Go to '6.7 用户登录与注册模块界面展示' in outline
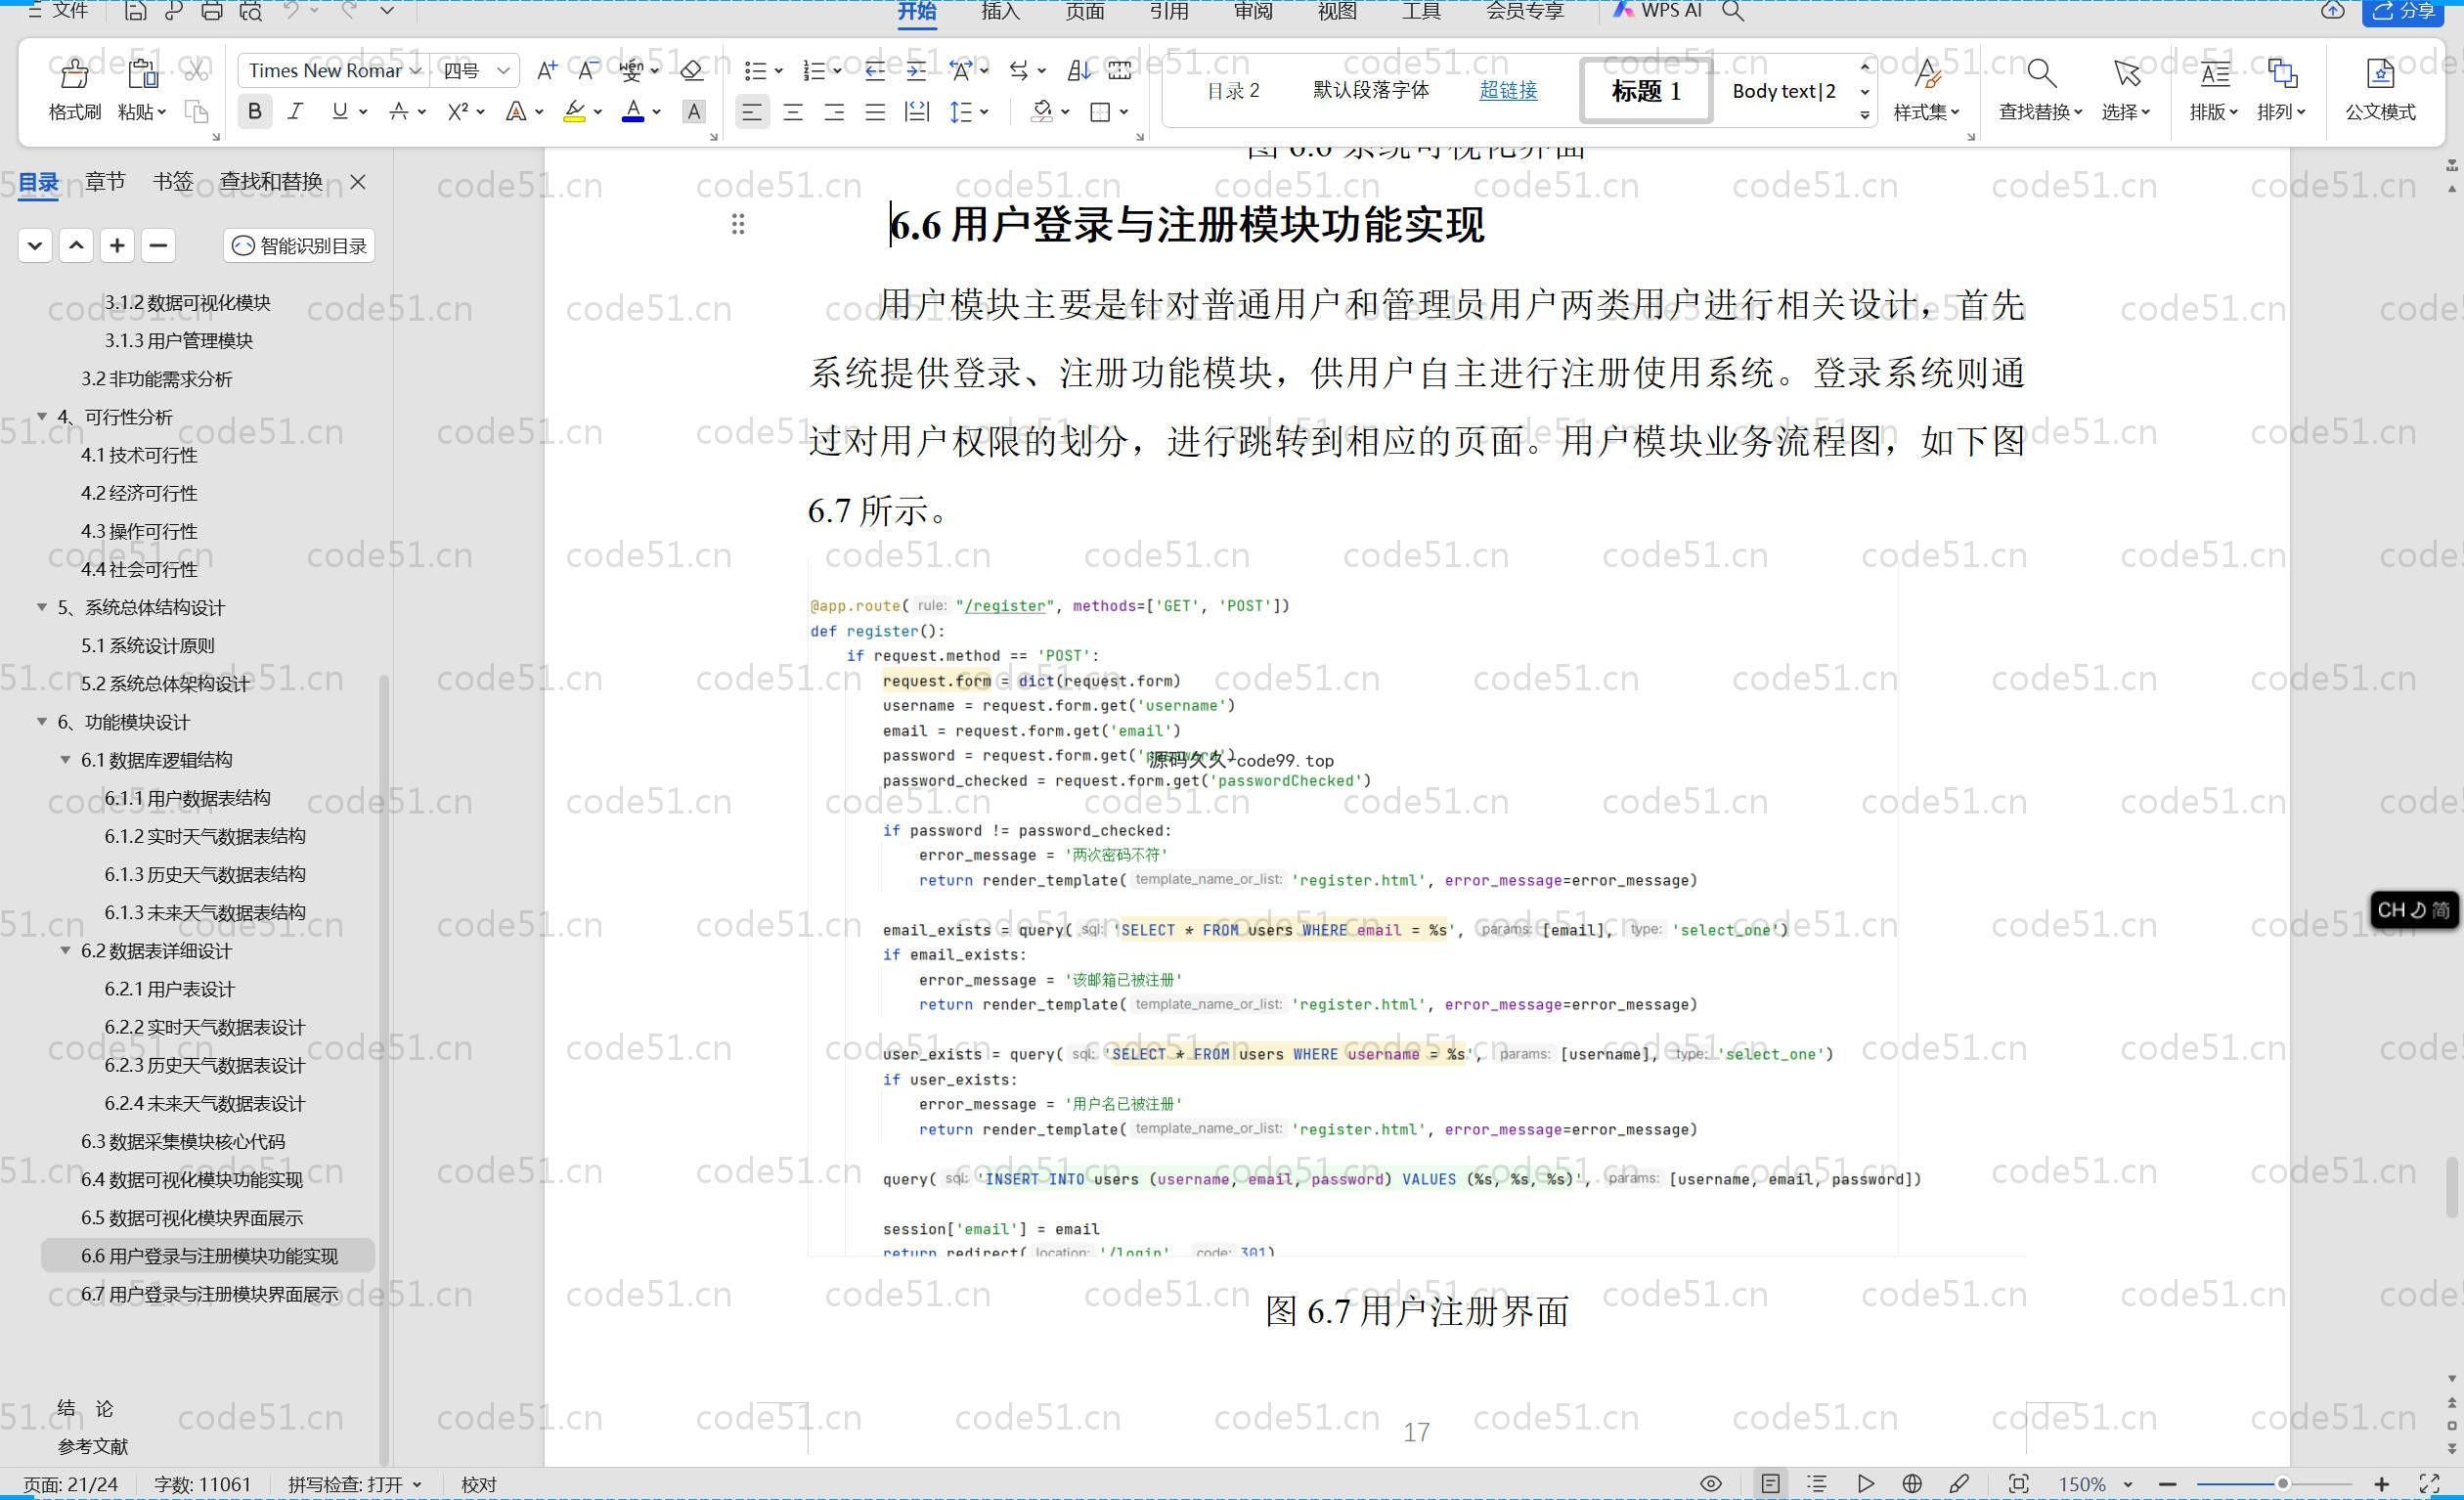This screenshot has height=1500, width=2464. coord(209,1294)
